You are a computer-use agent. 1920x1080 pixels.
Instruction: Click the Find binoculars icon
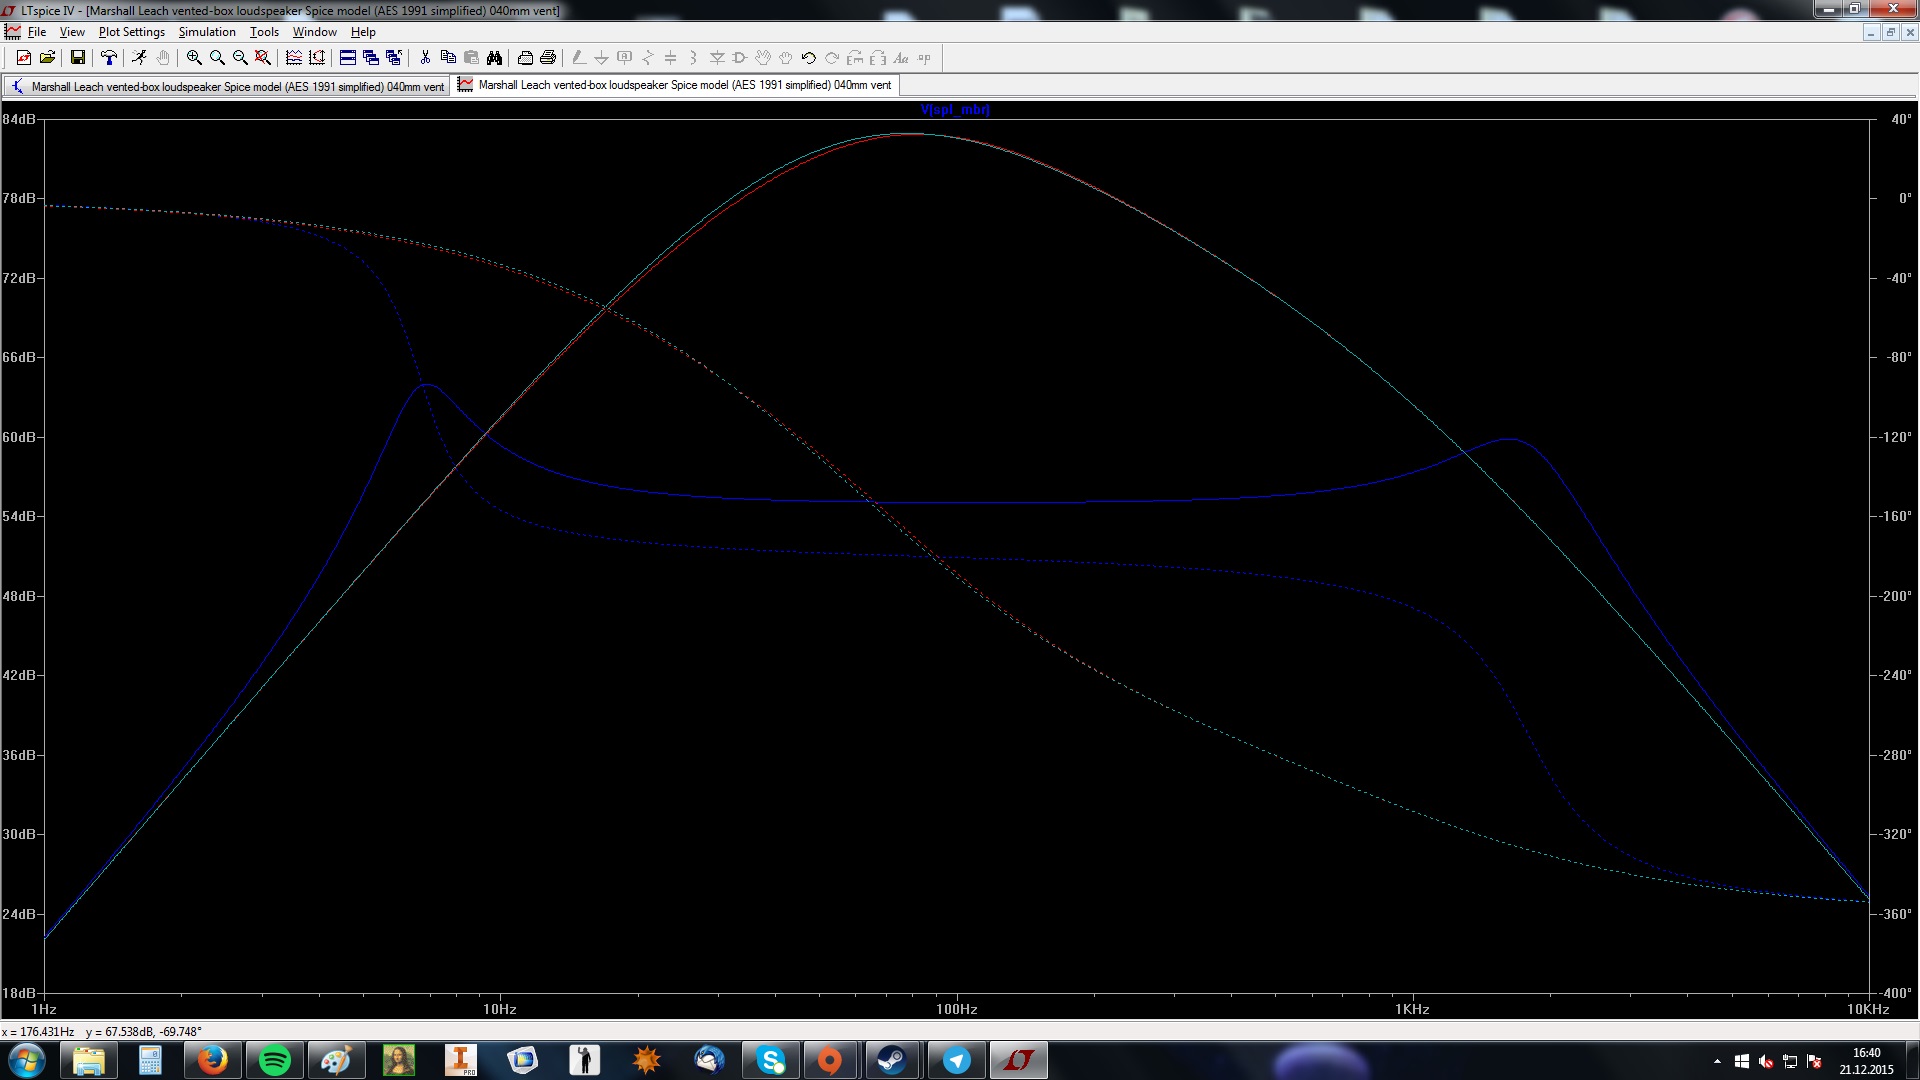(x=494, y=58)
